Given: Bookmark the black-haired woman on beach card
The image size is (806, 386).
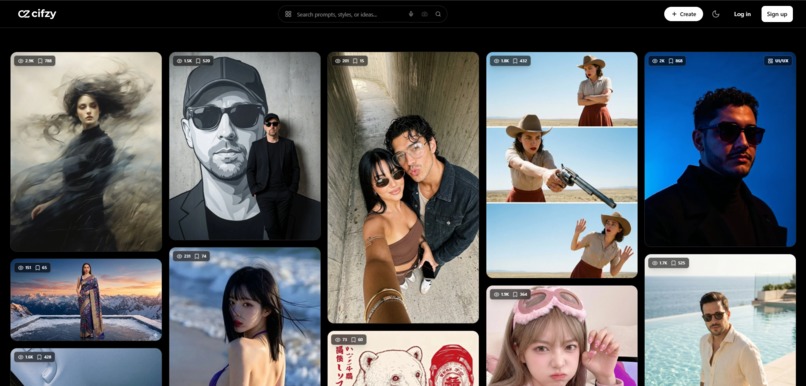Looking at the screenshot, I should pos(197,256).
